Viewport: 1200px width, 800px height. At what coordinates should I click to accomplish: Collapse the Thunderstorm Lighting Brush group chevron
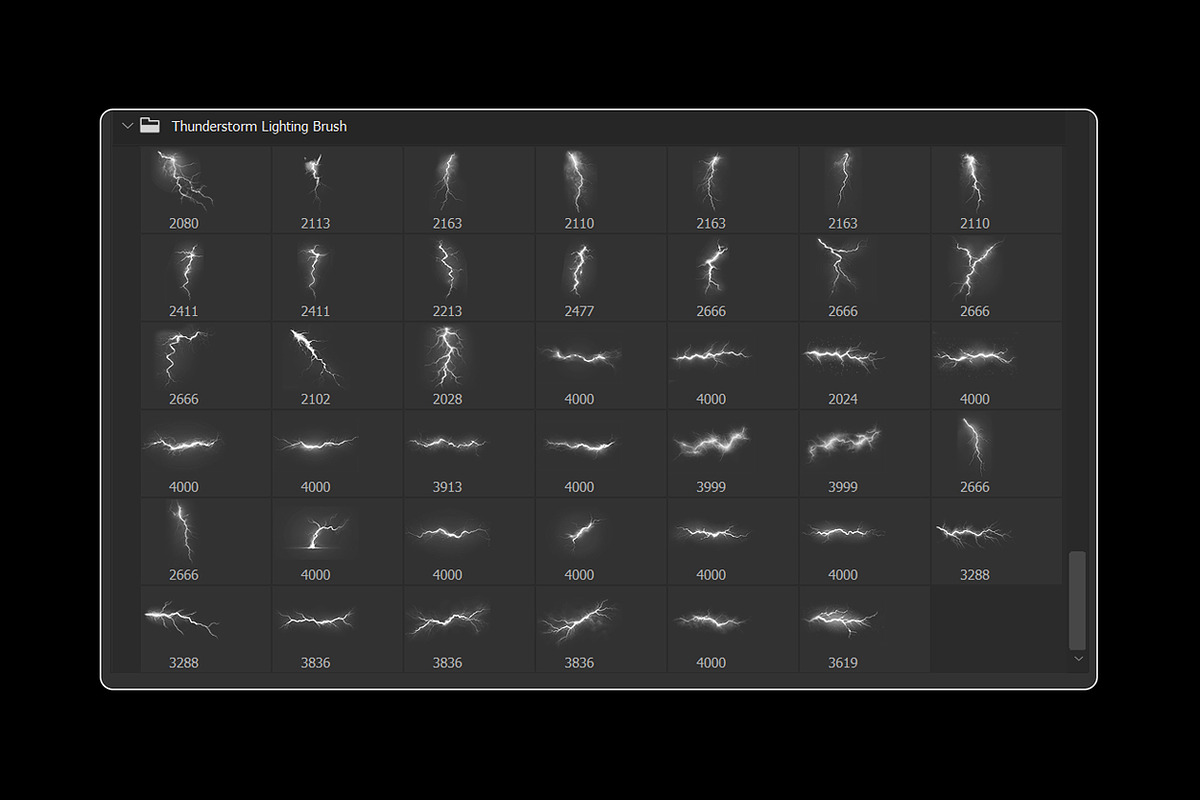(x=127, y=126)
